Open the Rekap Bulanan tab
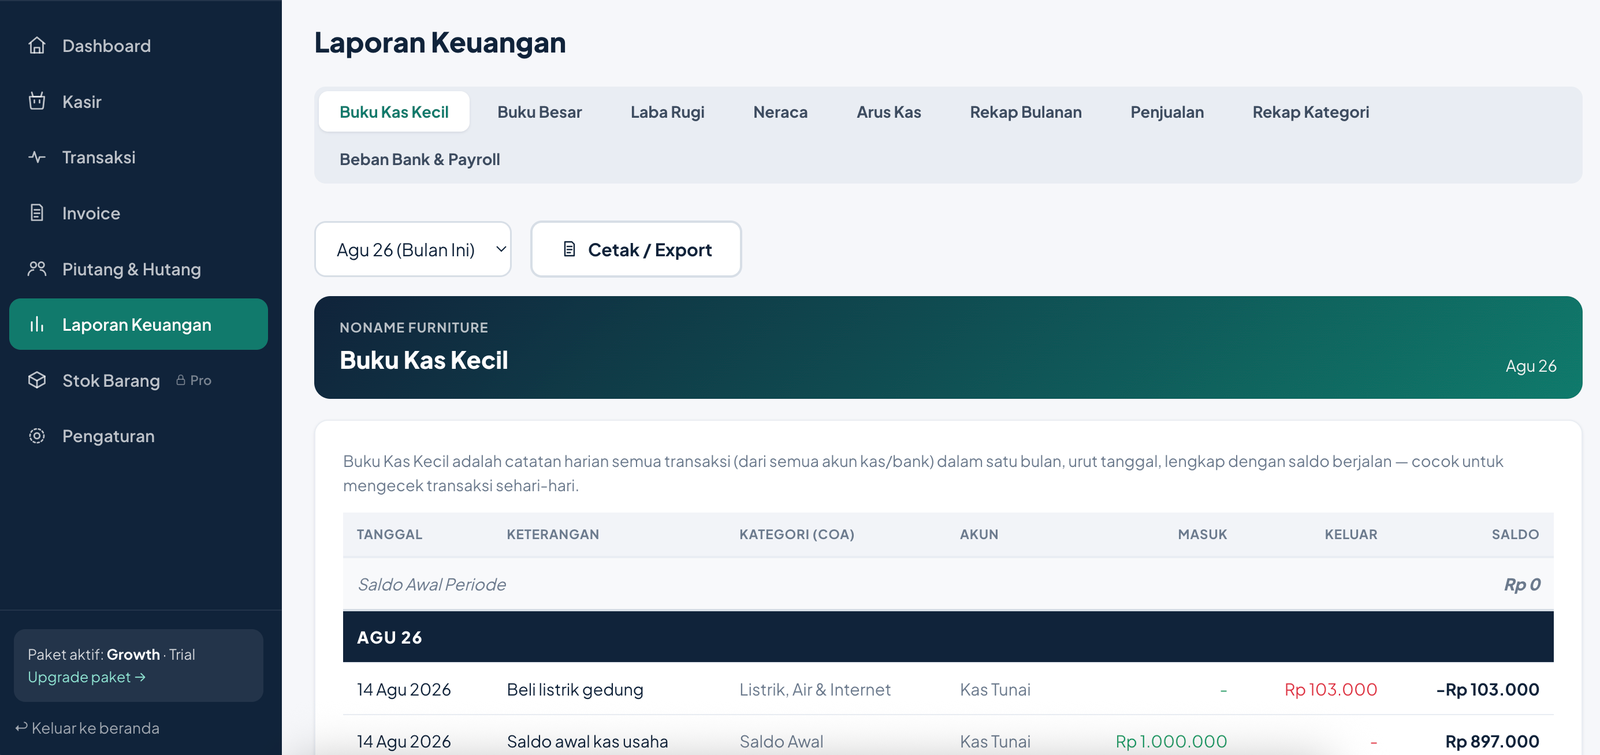Screen dimensions: 1600x755 click(x=1025, y=112)
